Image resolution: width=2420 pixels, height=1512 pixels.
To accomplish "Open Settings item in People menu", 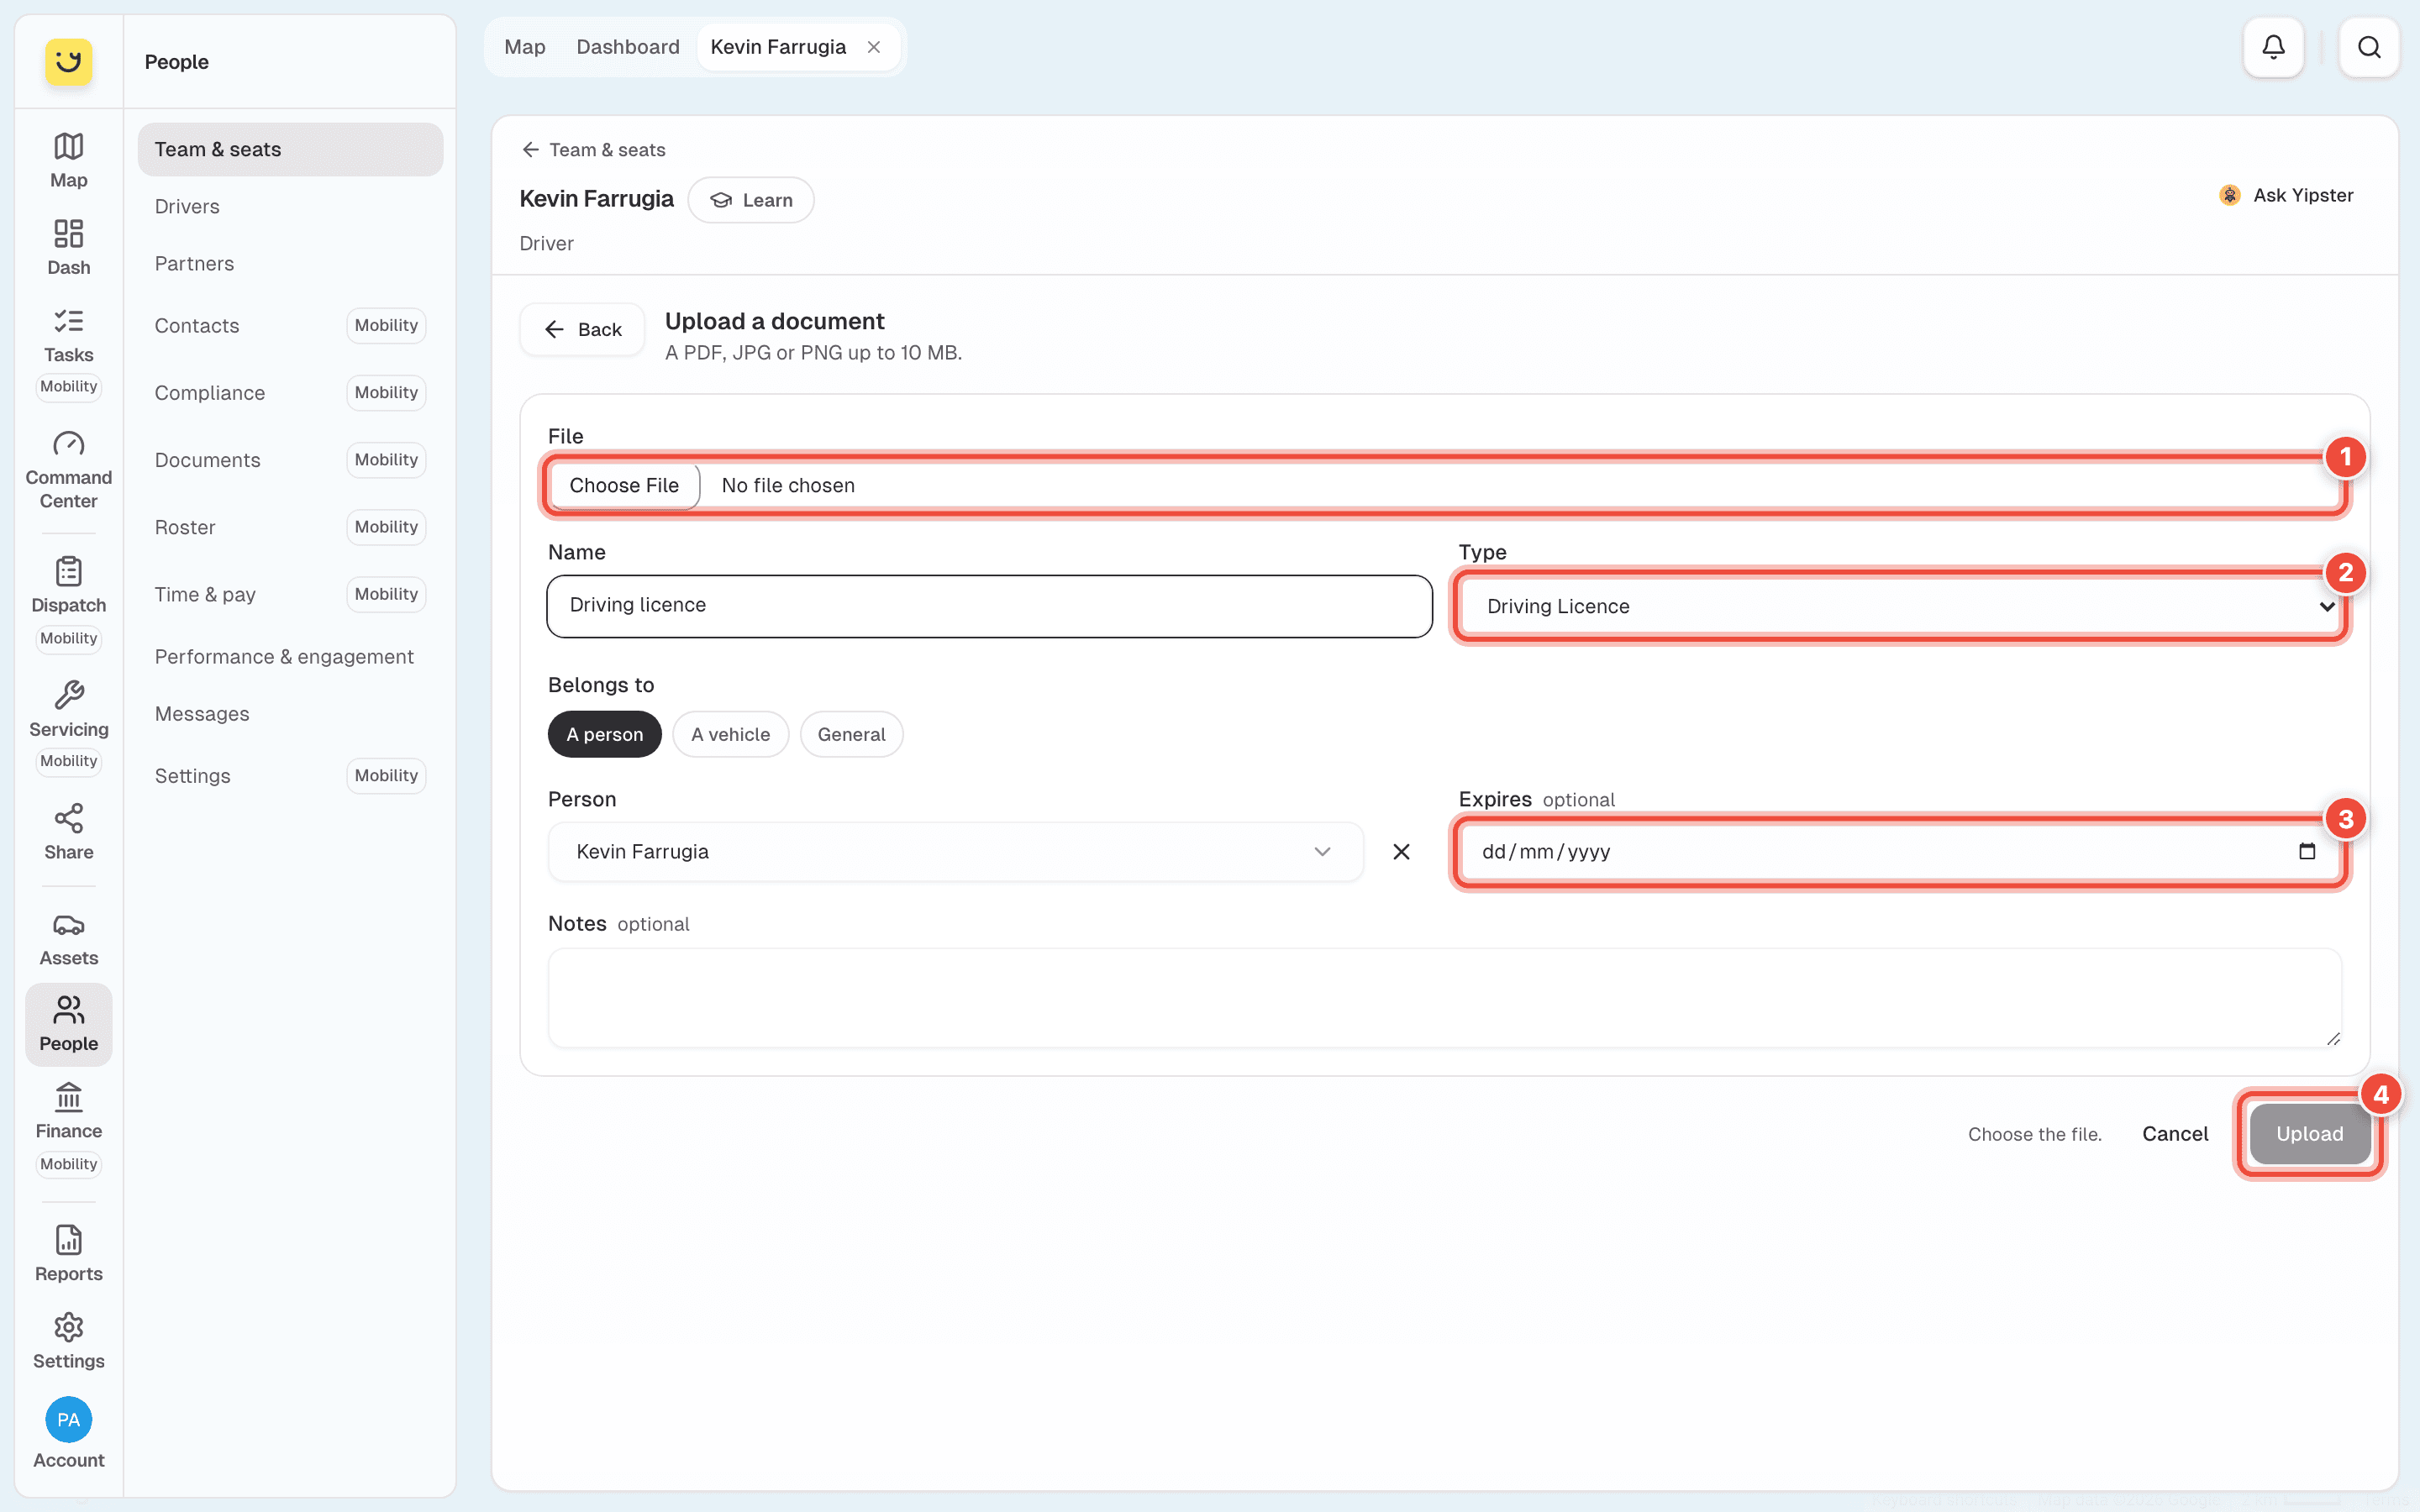I will [290, 775].
